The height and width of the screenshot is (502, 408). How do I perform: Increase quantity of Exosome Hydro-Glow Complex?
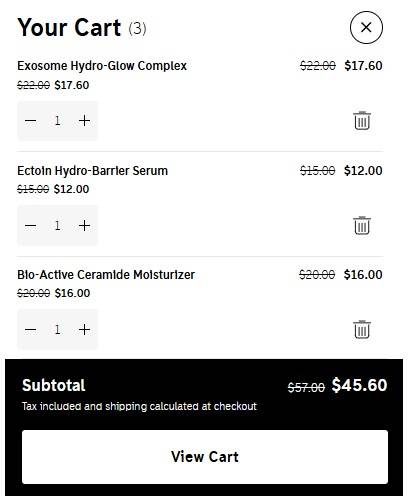point(84,120)
